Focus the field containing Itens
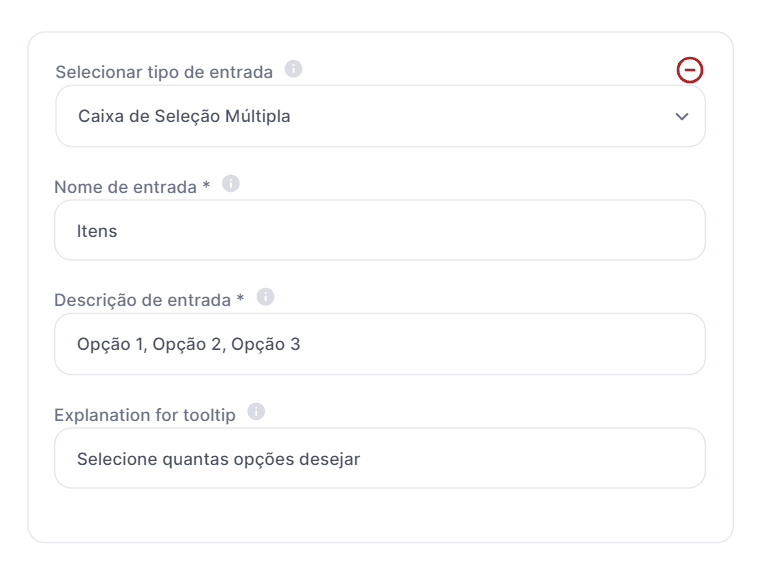The height and width of the screenshot is (563, 768). click(380, 231)
